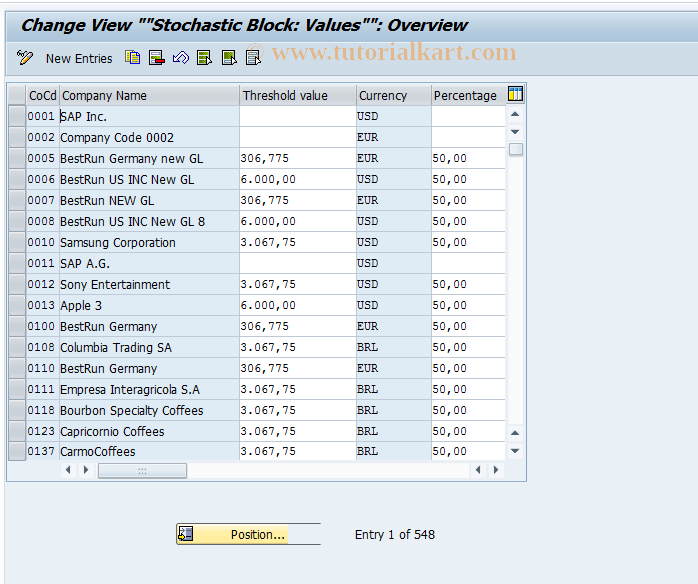The image size is (698, 584).
Task: Click the Threshold value column header
Action: point(298,95)
